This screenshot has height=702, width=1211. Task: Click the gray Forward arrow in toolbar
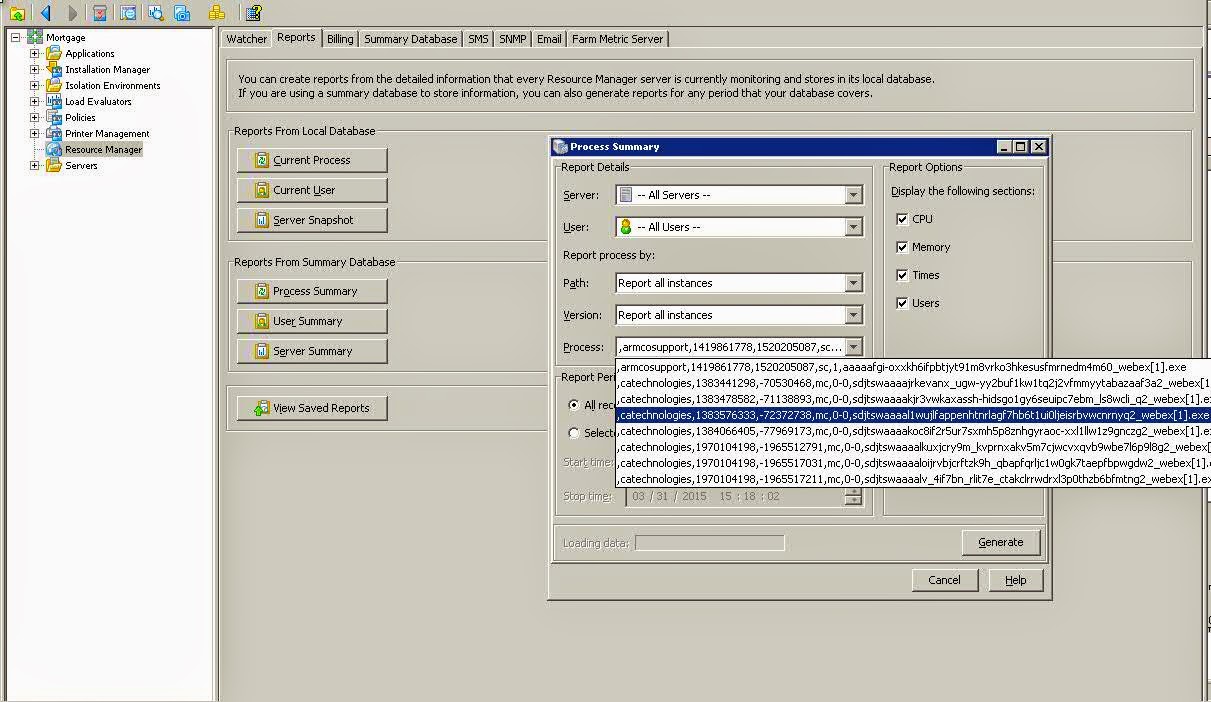pyautogui.click(x=72, y=13)
